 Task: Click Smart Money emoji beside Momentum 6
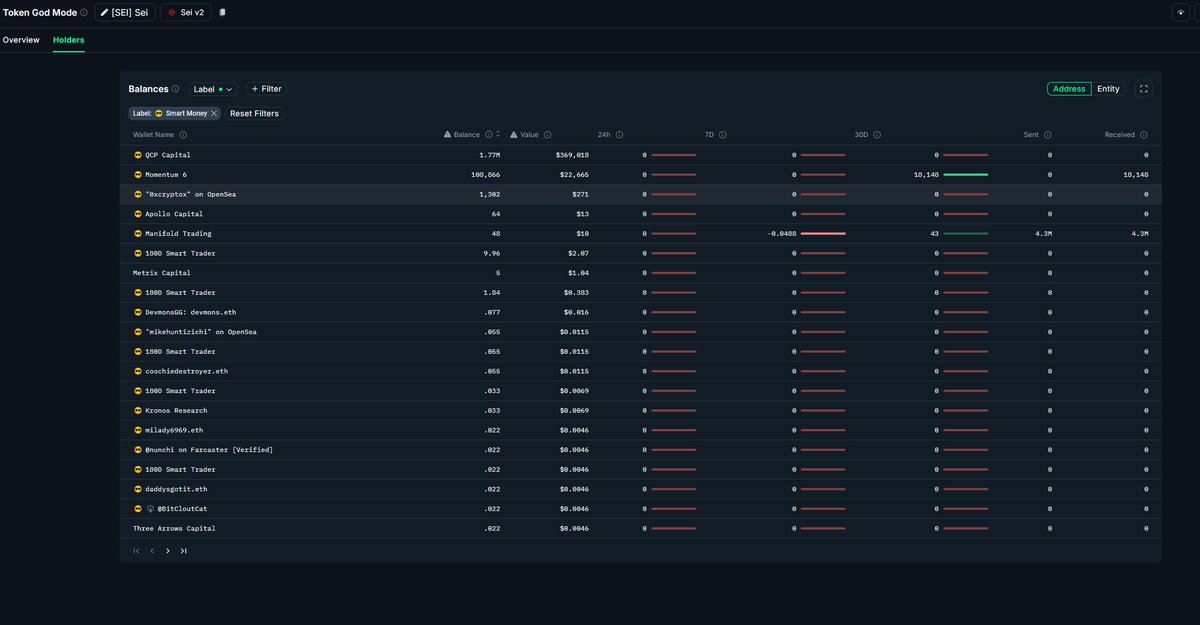(x=138, y=175)
